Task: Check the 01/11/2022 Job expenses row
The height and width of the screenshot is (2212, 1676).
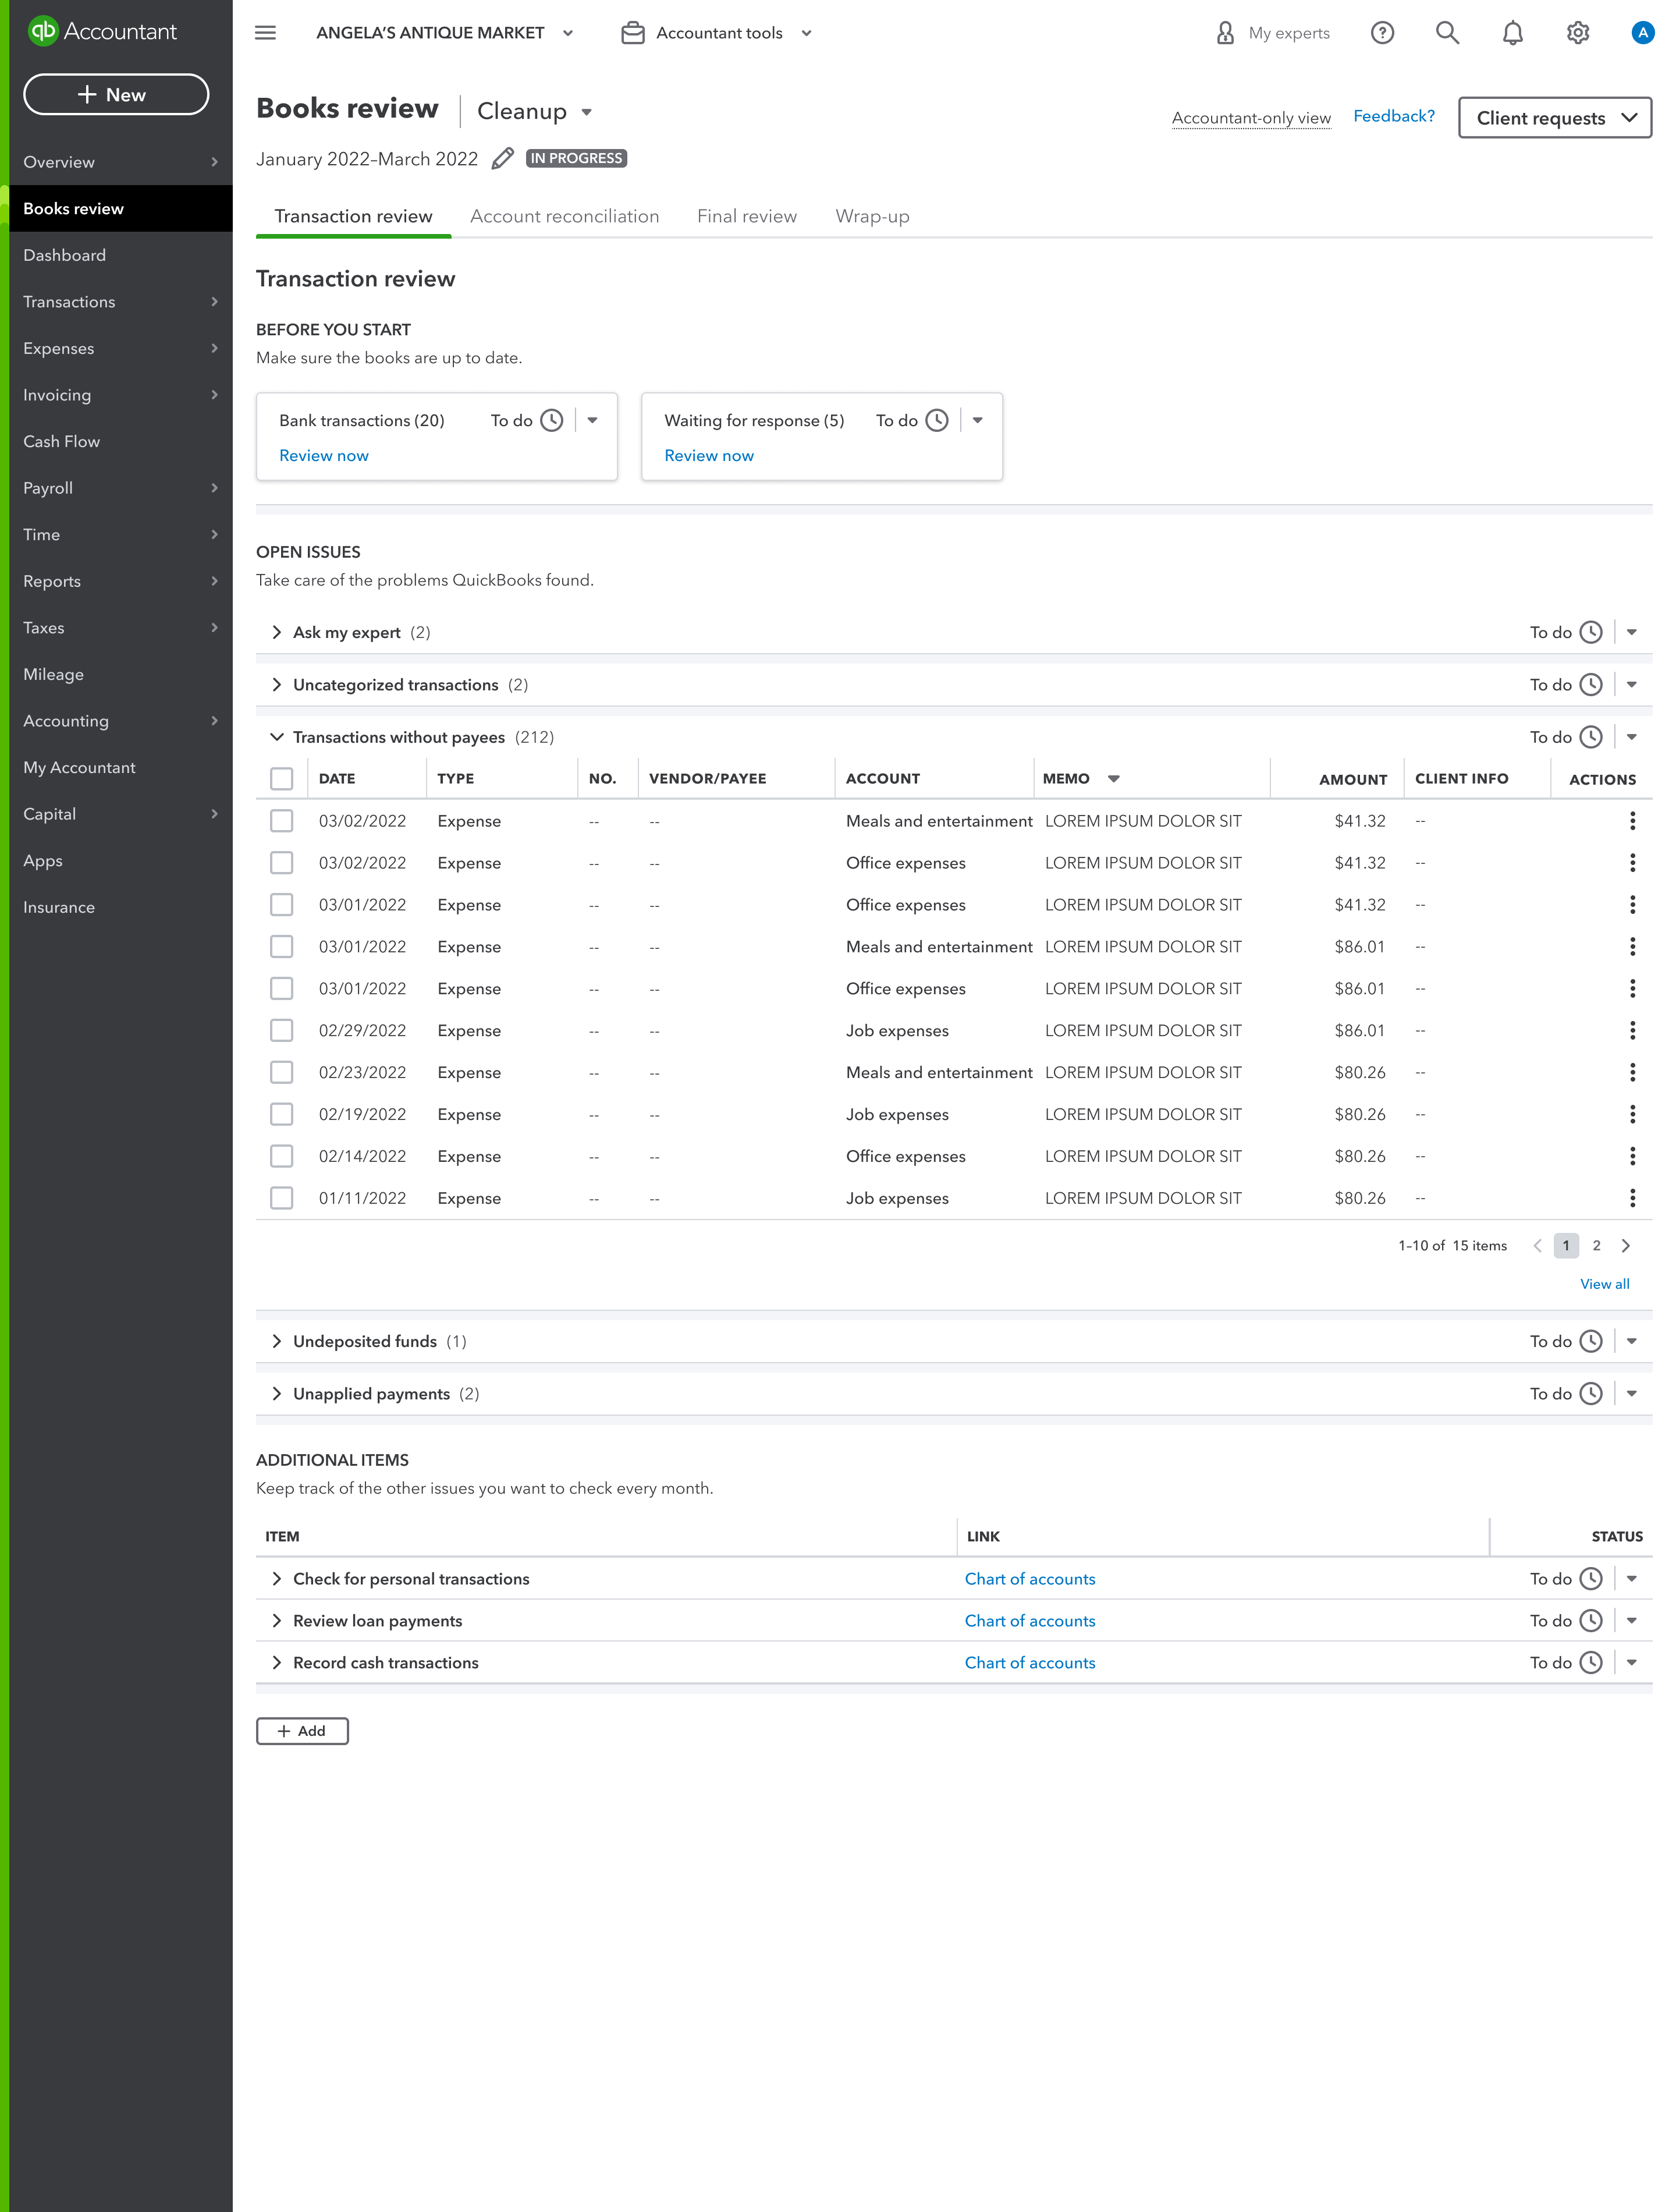Action: click(282, 1198)
